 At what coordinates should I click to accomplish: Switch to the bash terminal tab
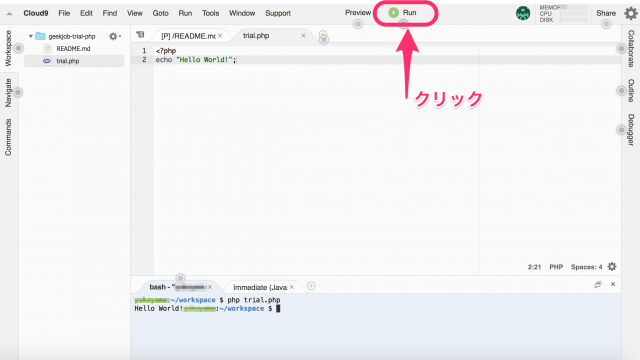coord(177,287)
